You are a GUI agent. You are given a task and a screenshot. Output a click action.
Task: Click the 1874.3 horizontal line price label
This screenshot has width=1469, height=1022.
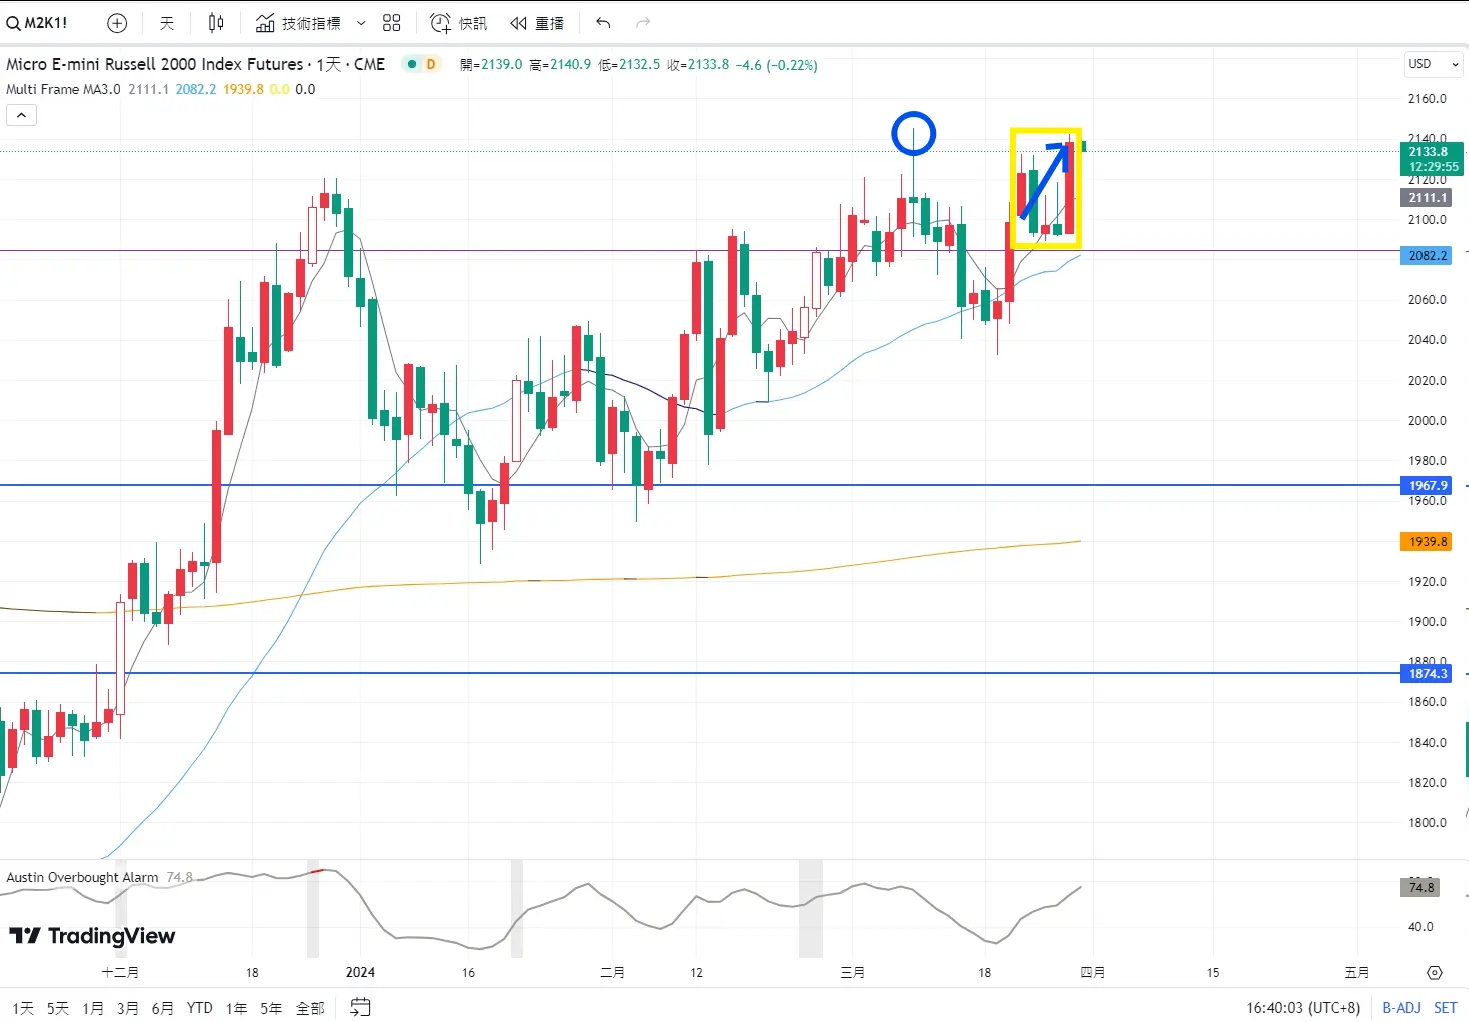1428,674
